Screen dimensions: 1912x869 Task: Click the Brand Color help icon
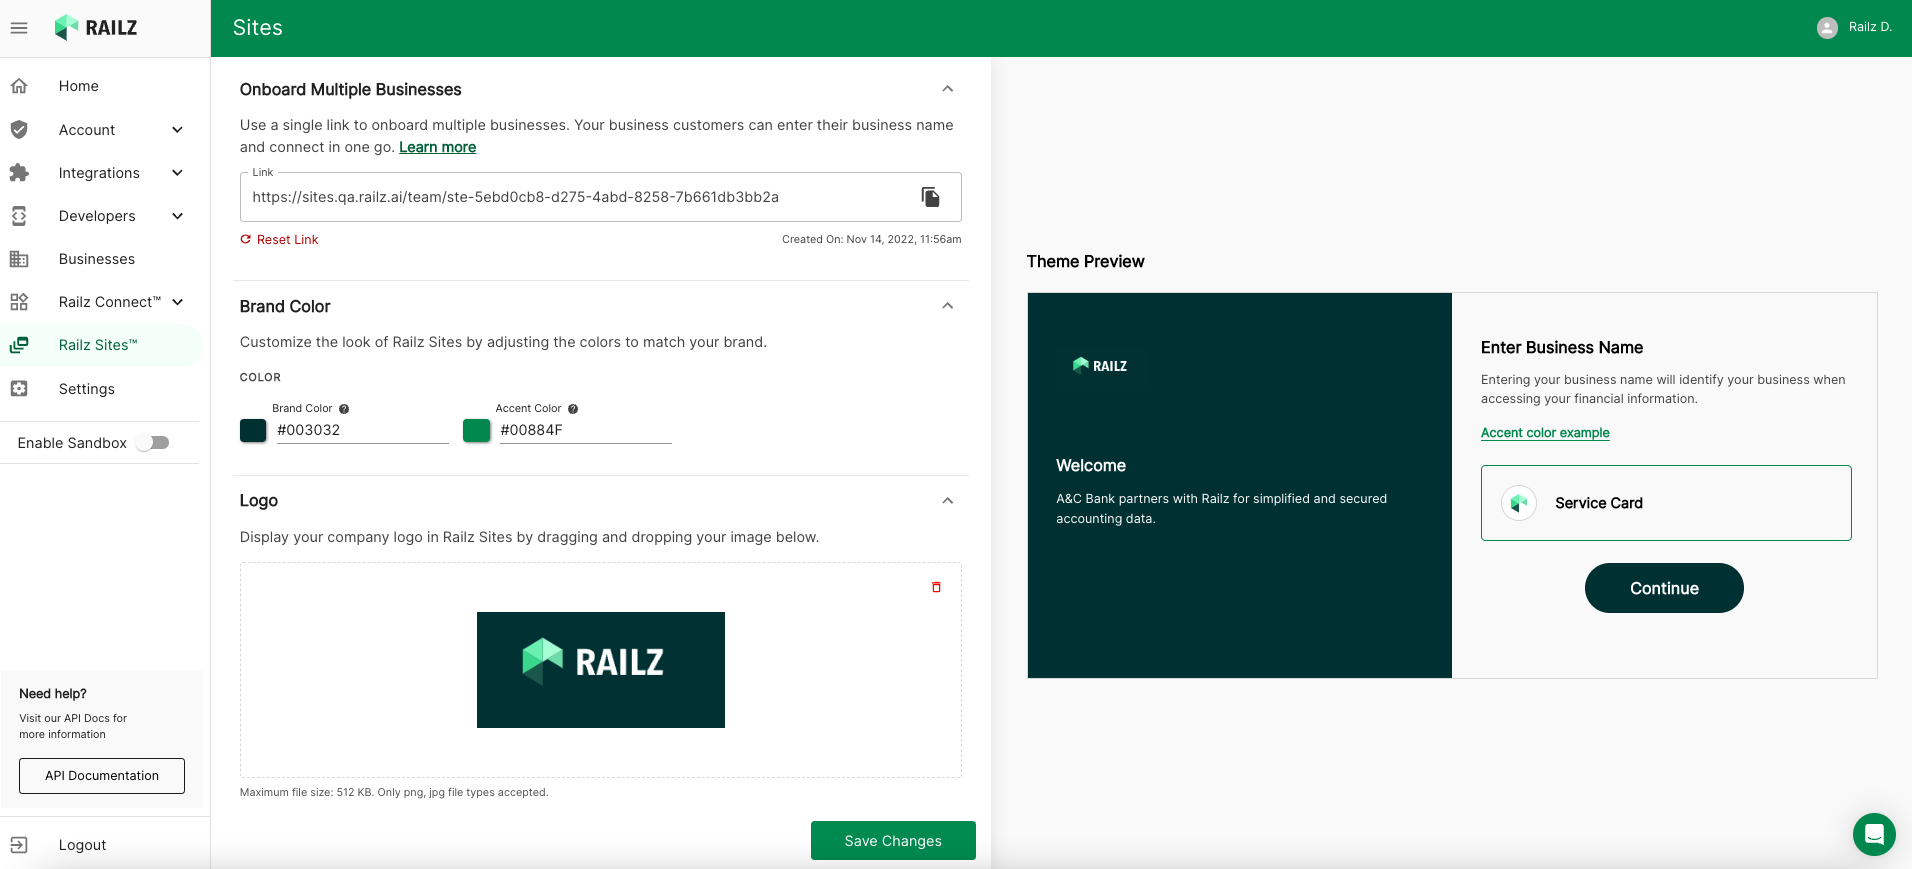coord(344,409)
